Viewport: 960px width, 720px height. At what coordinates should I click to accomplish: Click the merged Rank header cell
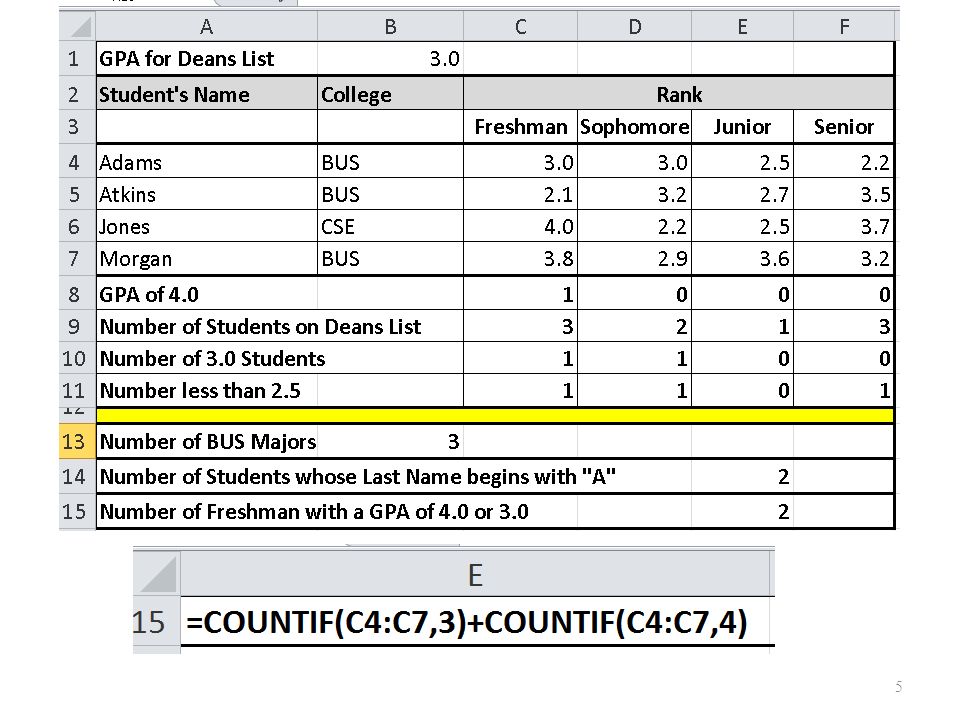click(678, 94)
